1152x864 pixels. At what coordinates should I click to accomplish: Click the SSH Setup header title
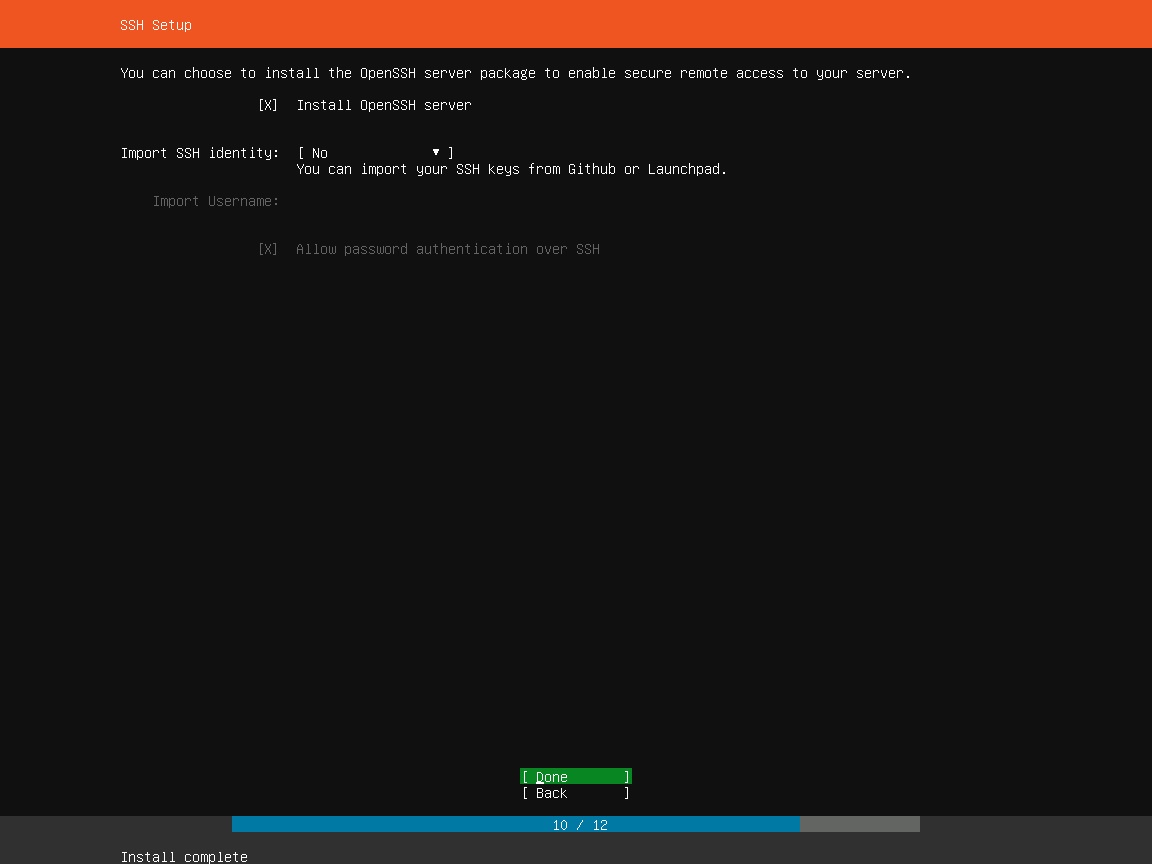(x=156, y=25)
